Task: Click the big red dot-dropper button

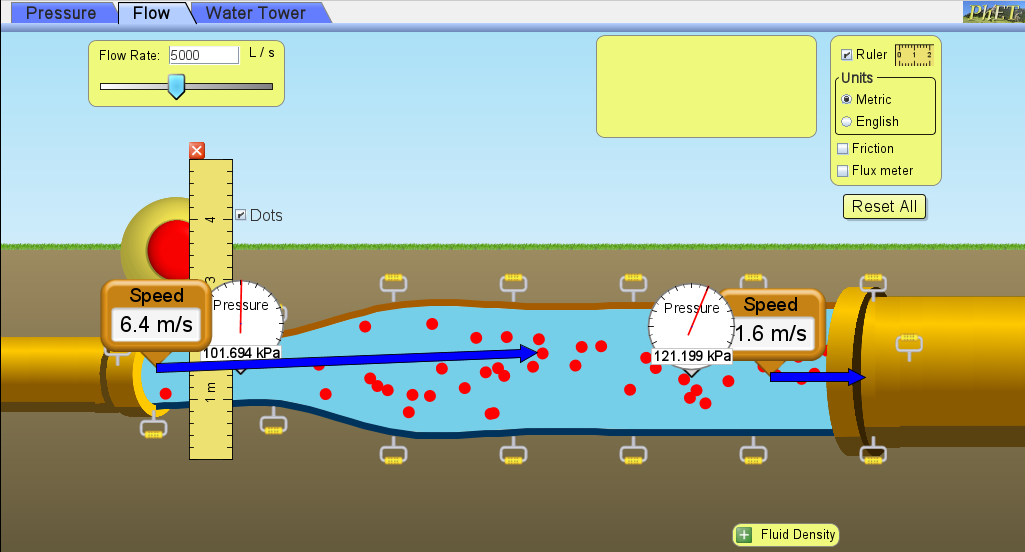Action: [170, 250]
